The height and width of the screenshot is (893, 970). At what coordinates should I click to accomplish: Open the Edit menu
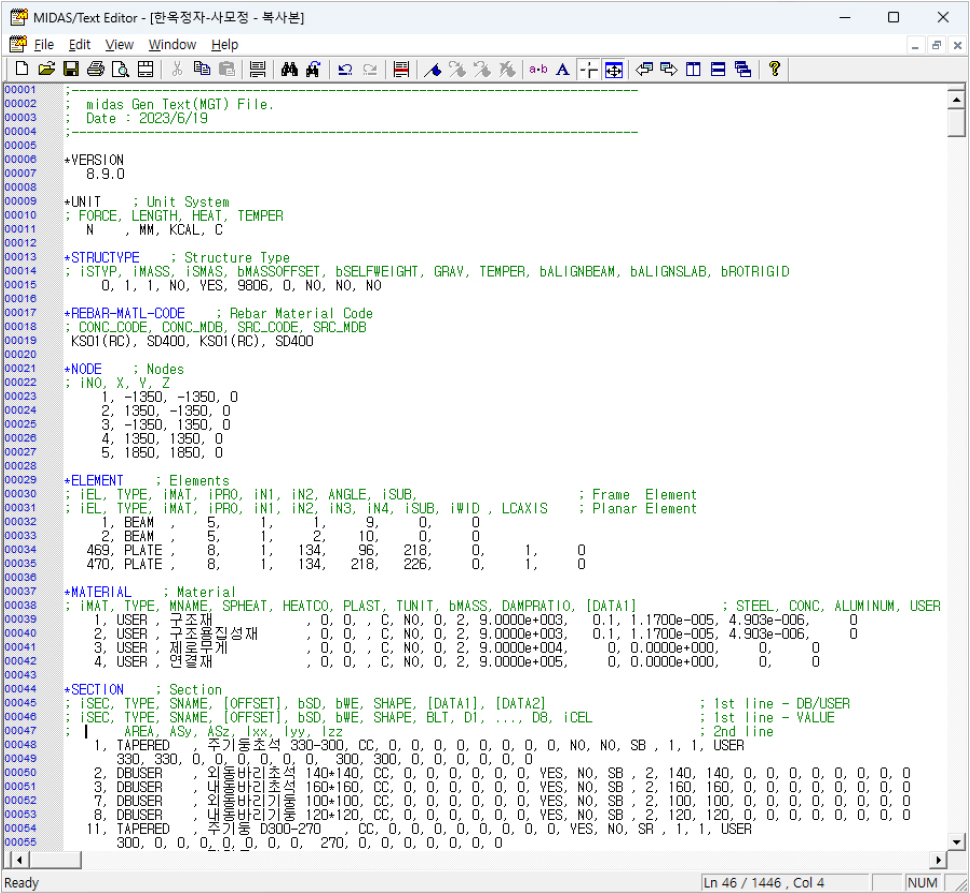pos(80,44)
